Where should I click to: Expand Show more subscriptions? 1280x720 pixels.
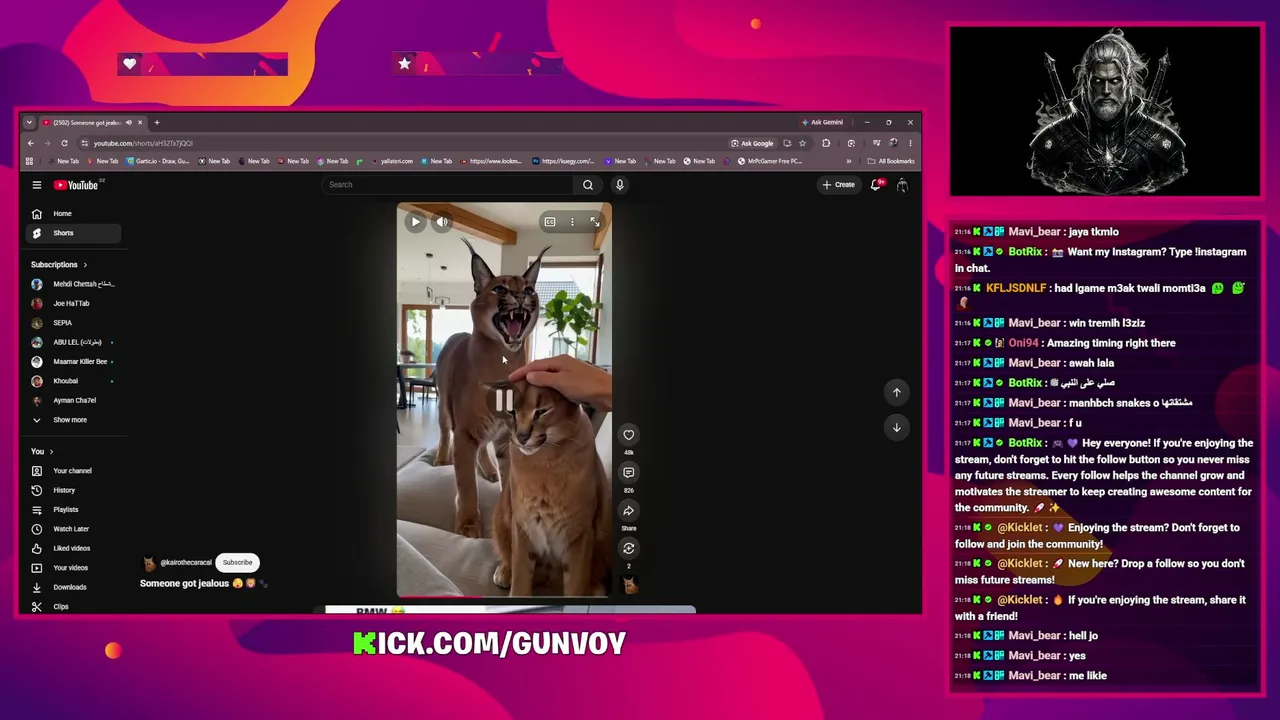pyautogui.click(x=73, y=420)
